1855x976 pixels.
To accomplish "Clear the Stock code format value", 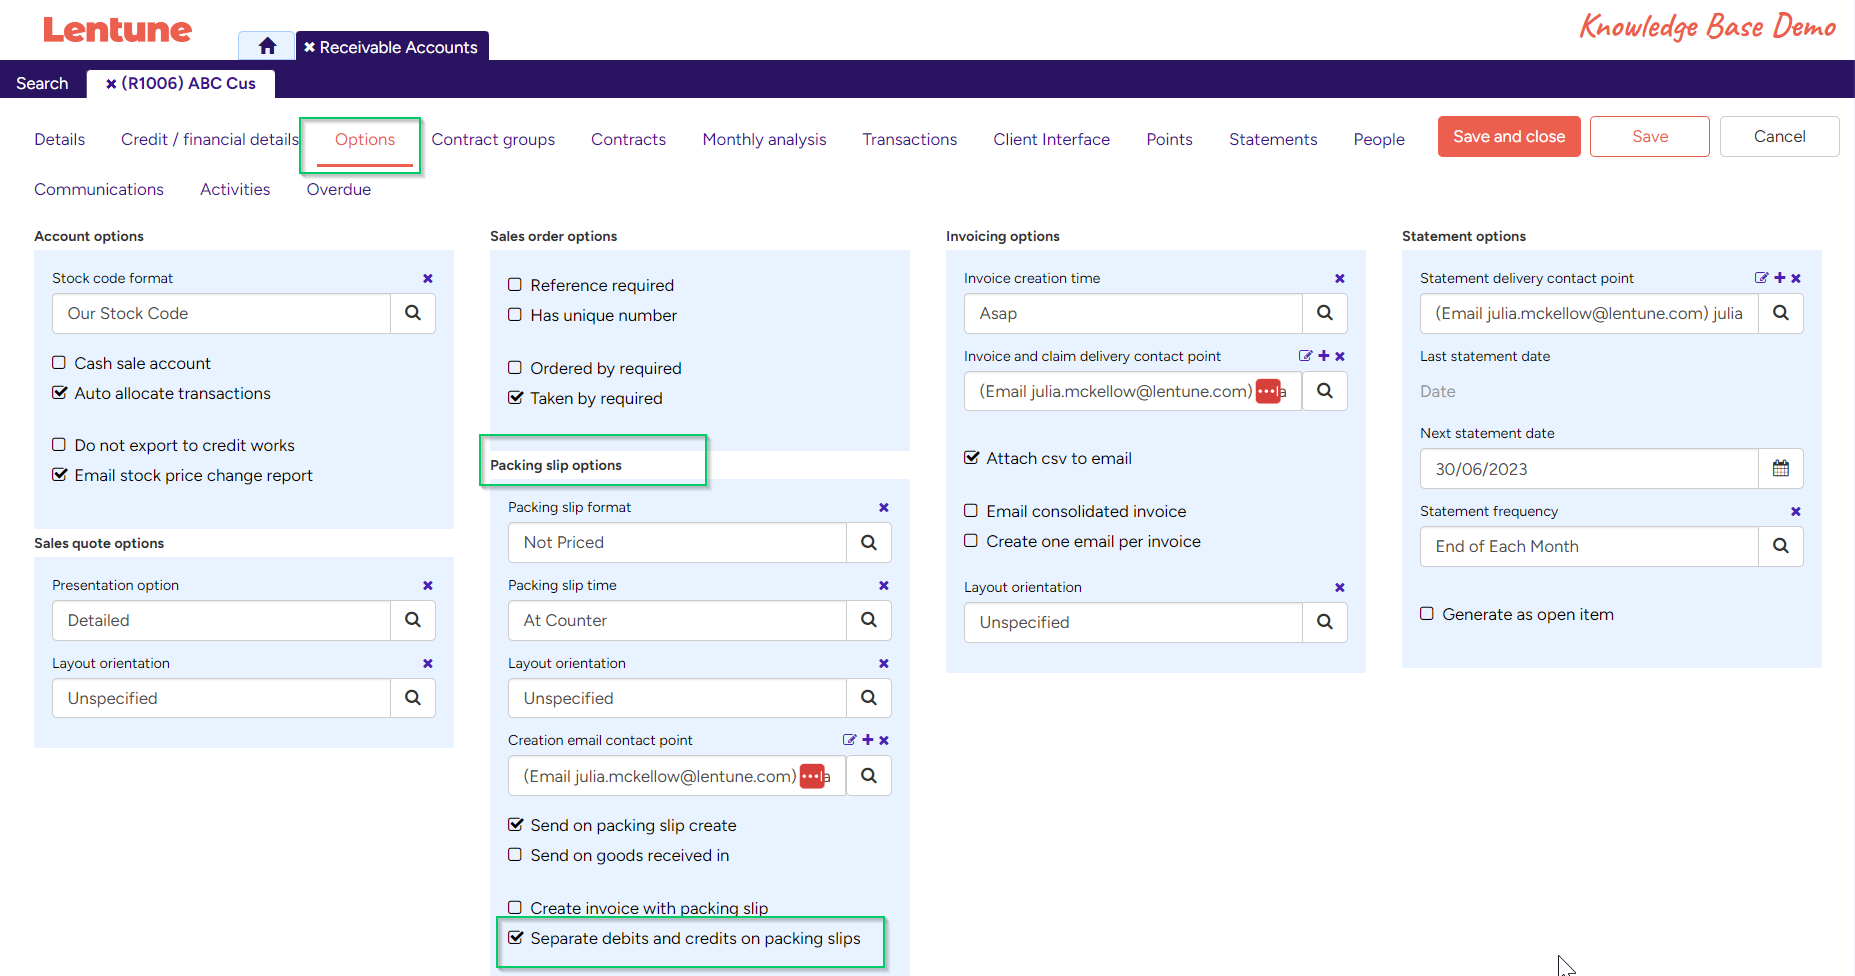I will coord(428,279).
